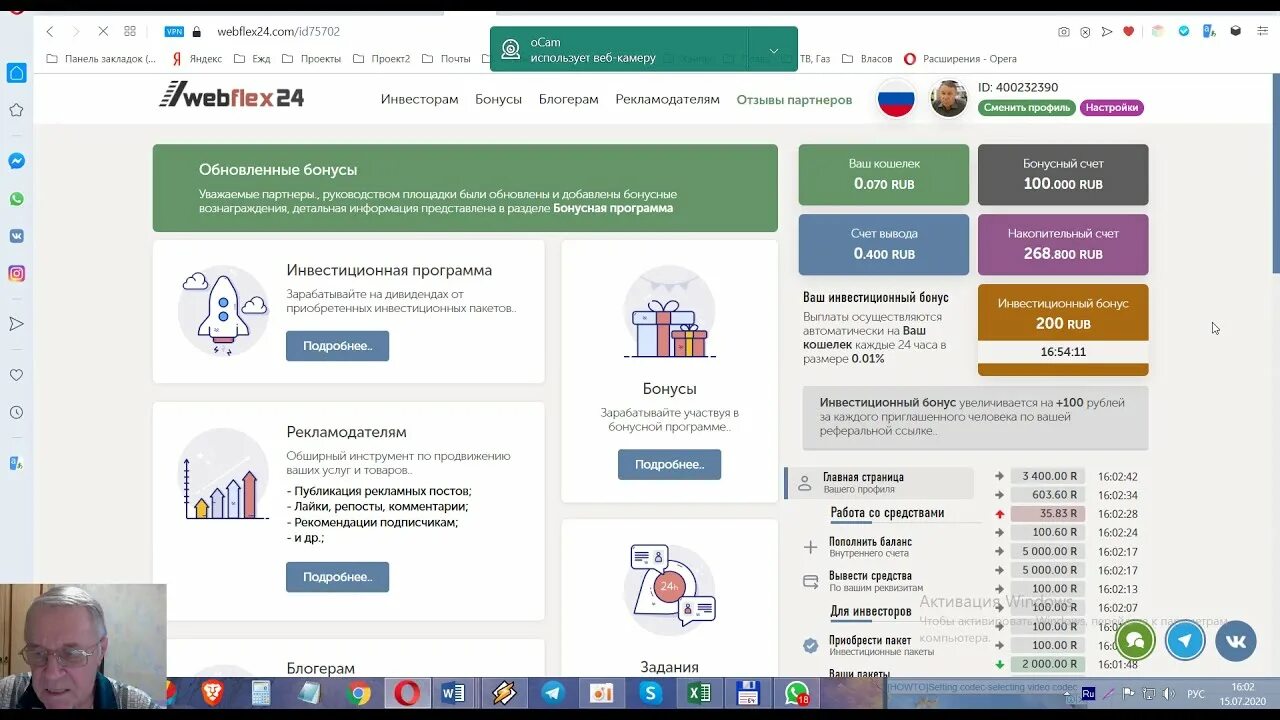Open Word from taskbar
Screen dimensions: 1280x720
[453, 693]
